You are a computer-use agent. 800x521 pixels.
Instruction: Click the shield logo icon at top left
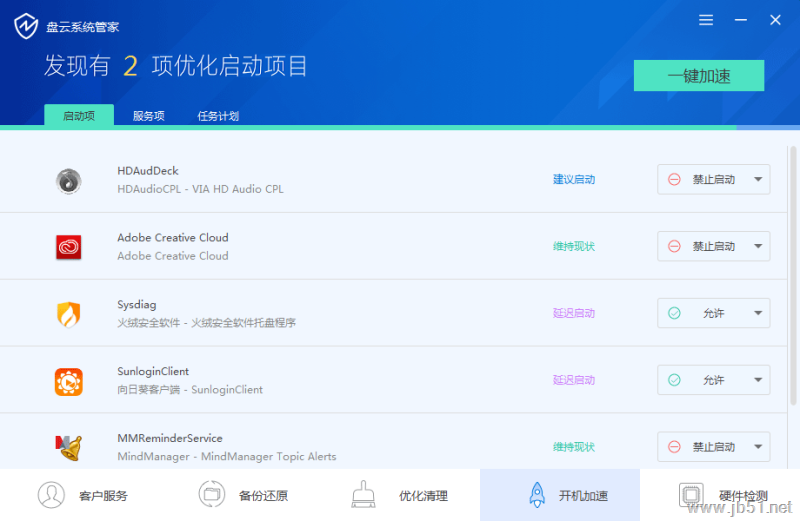[26, 26]
